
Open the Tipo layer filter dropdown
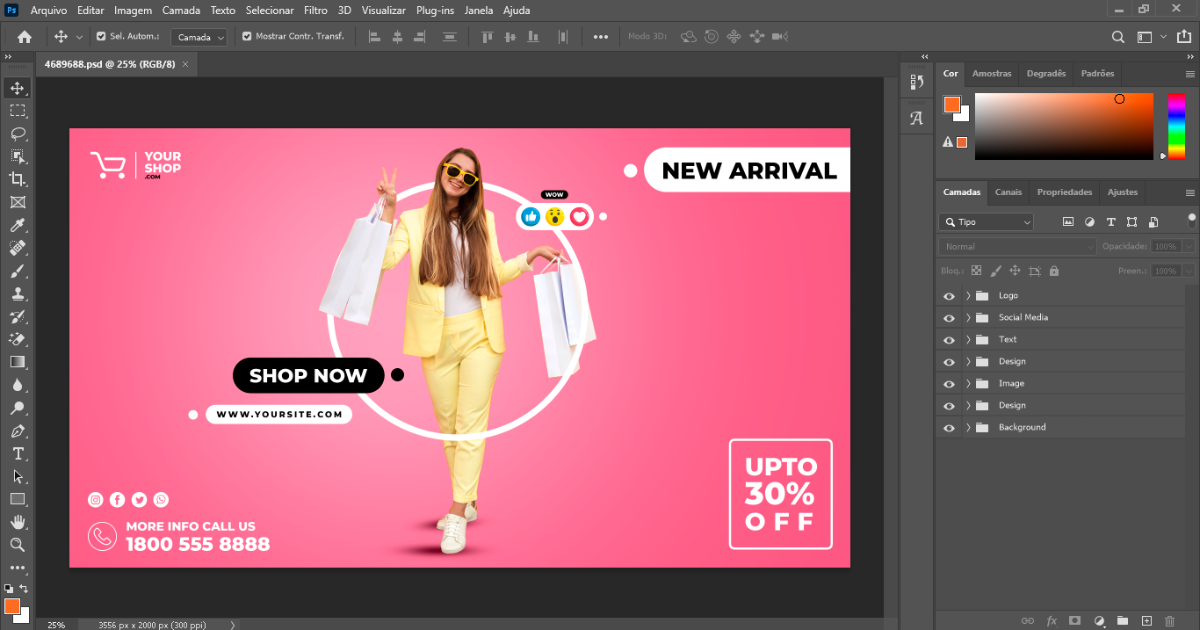[986, 222]
